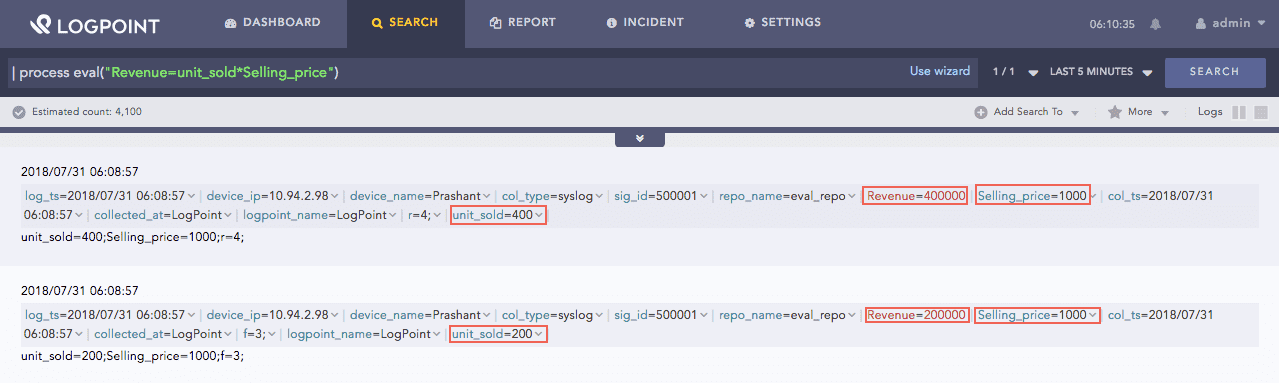Click repo_name=eval_repo in second log

(x=782, y=315)
